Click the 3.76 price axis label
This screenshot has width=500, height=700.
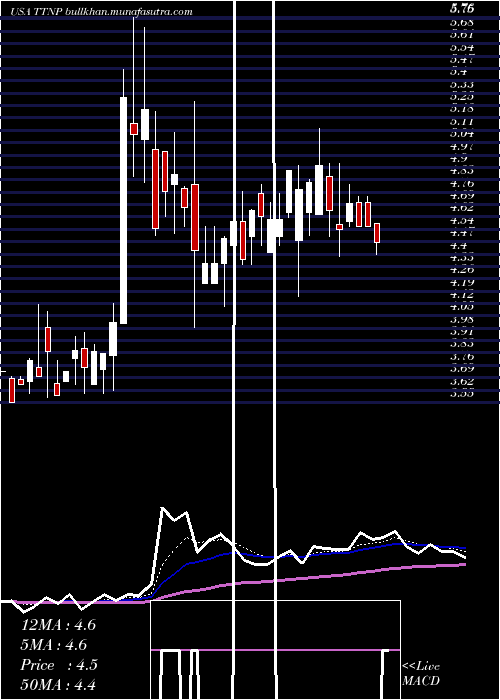462,356
